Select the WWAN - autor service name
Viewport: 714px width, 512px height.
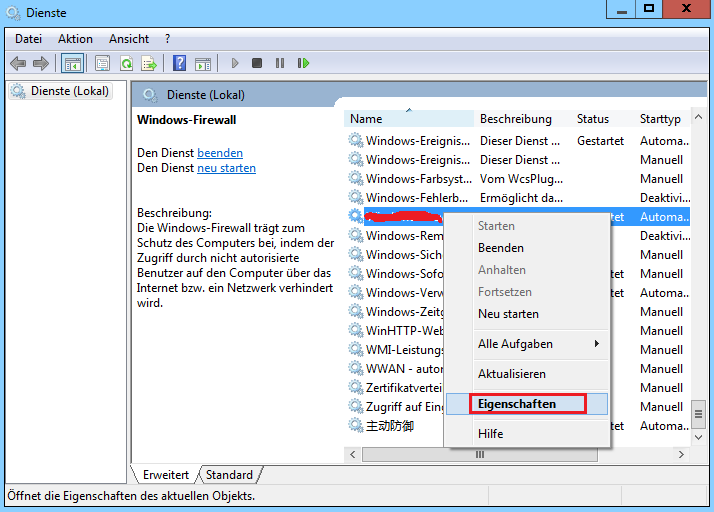404,369
